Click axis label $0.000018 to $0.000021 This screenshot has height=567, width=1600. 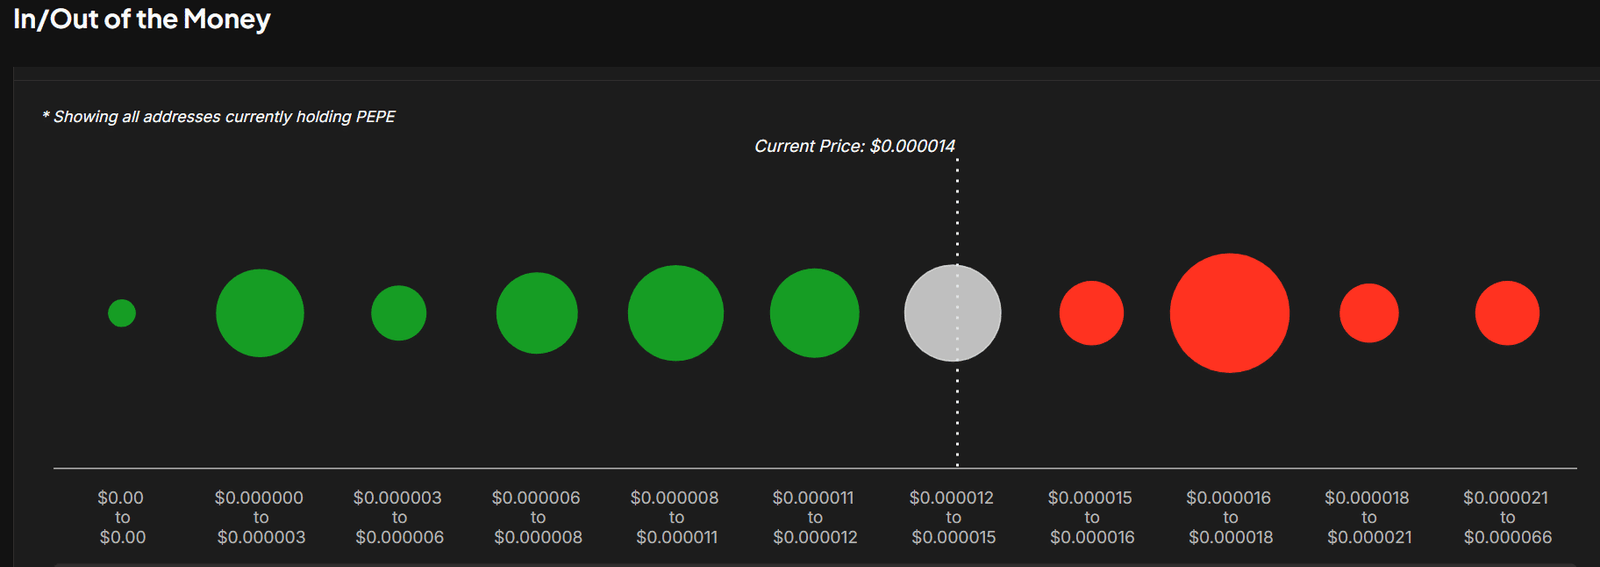click(1369, 517)
